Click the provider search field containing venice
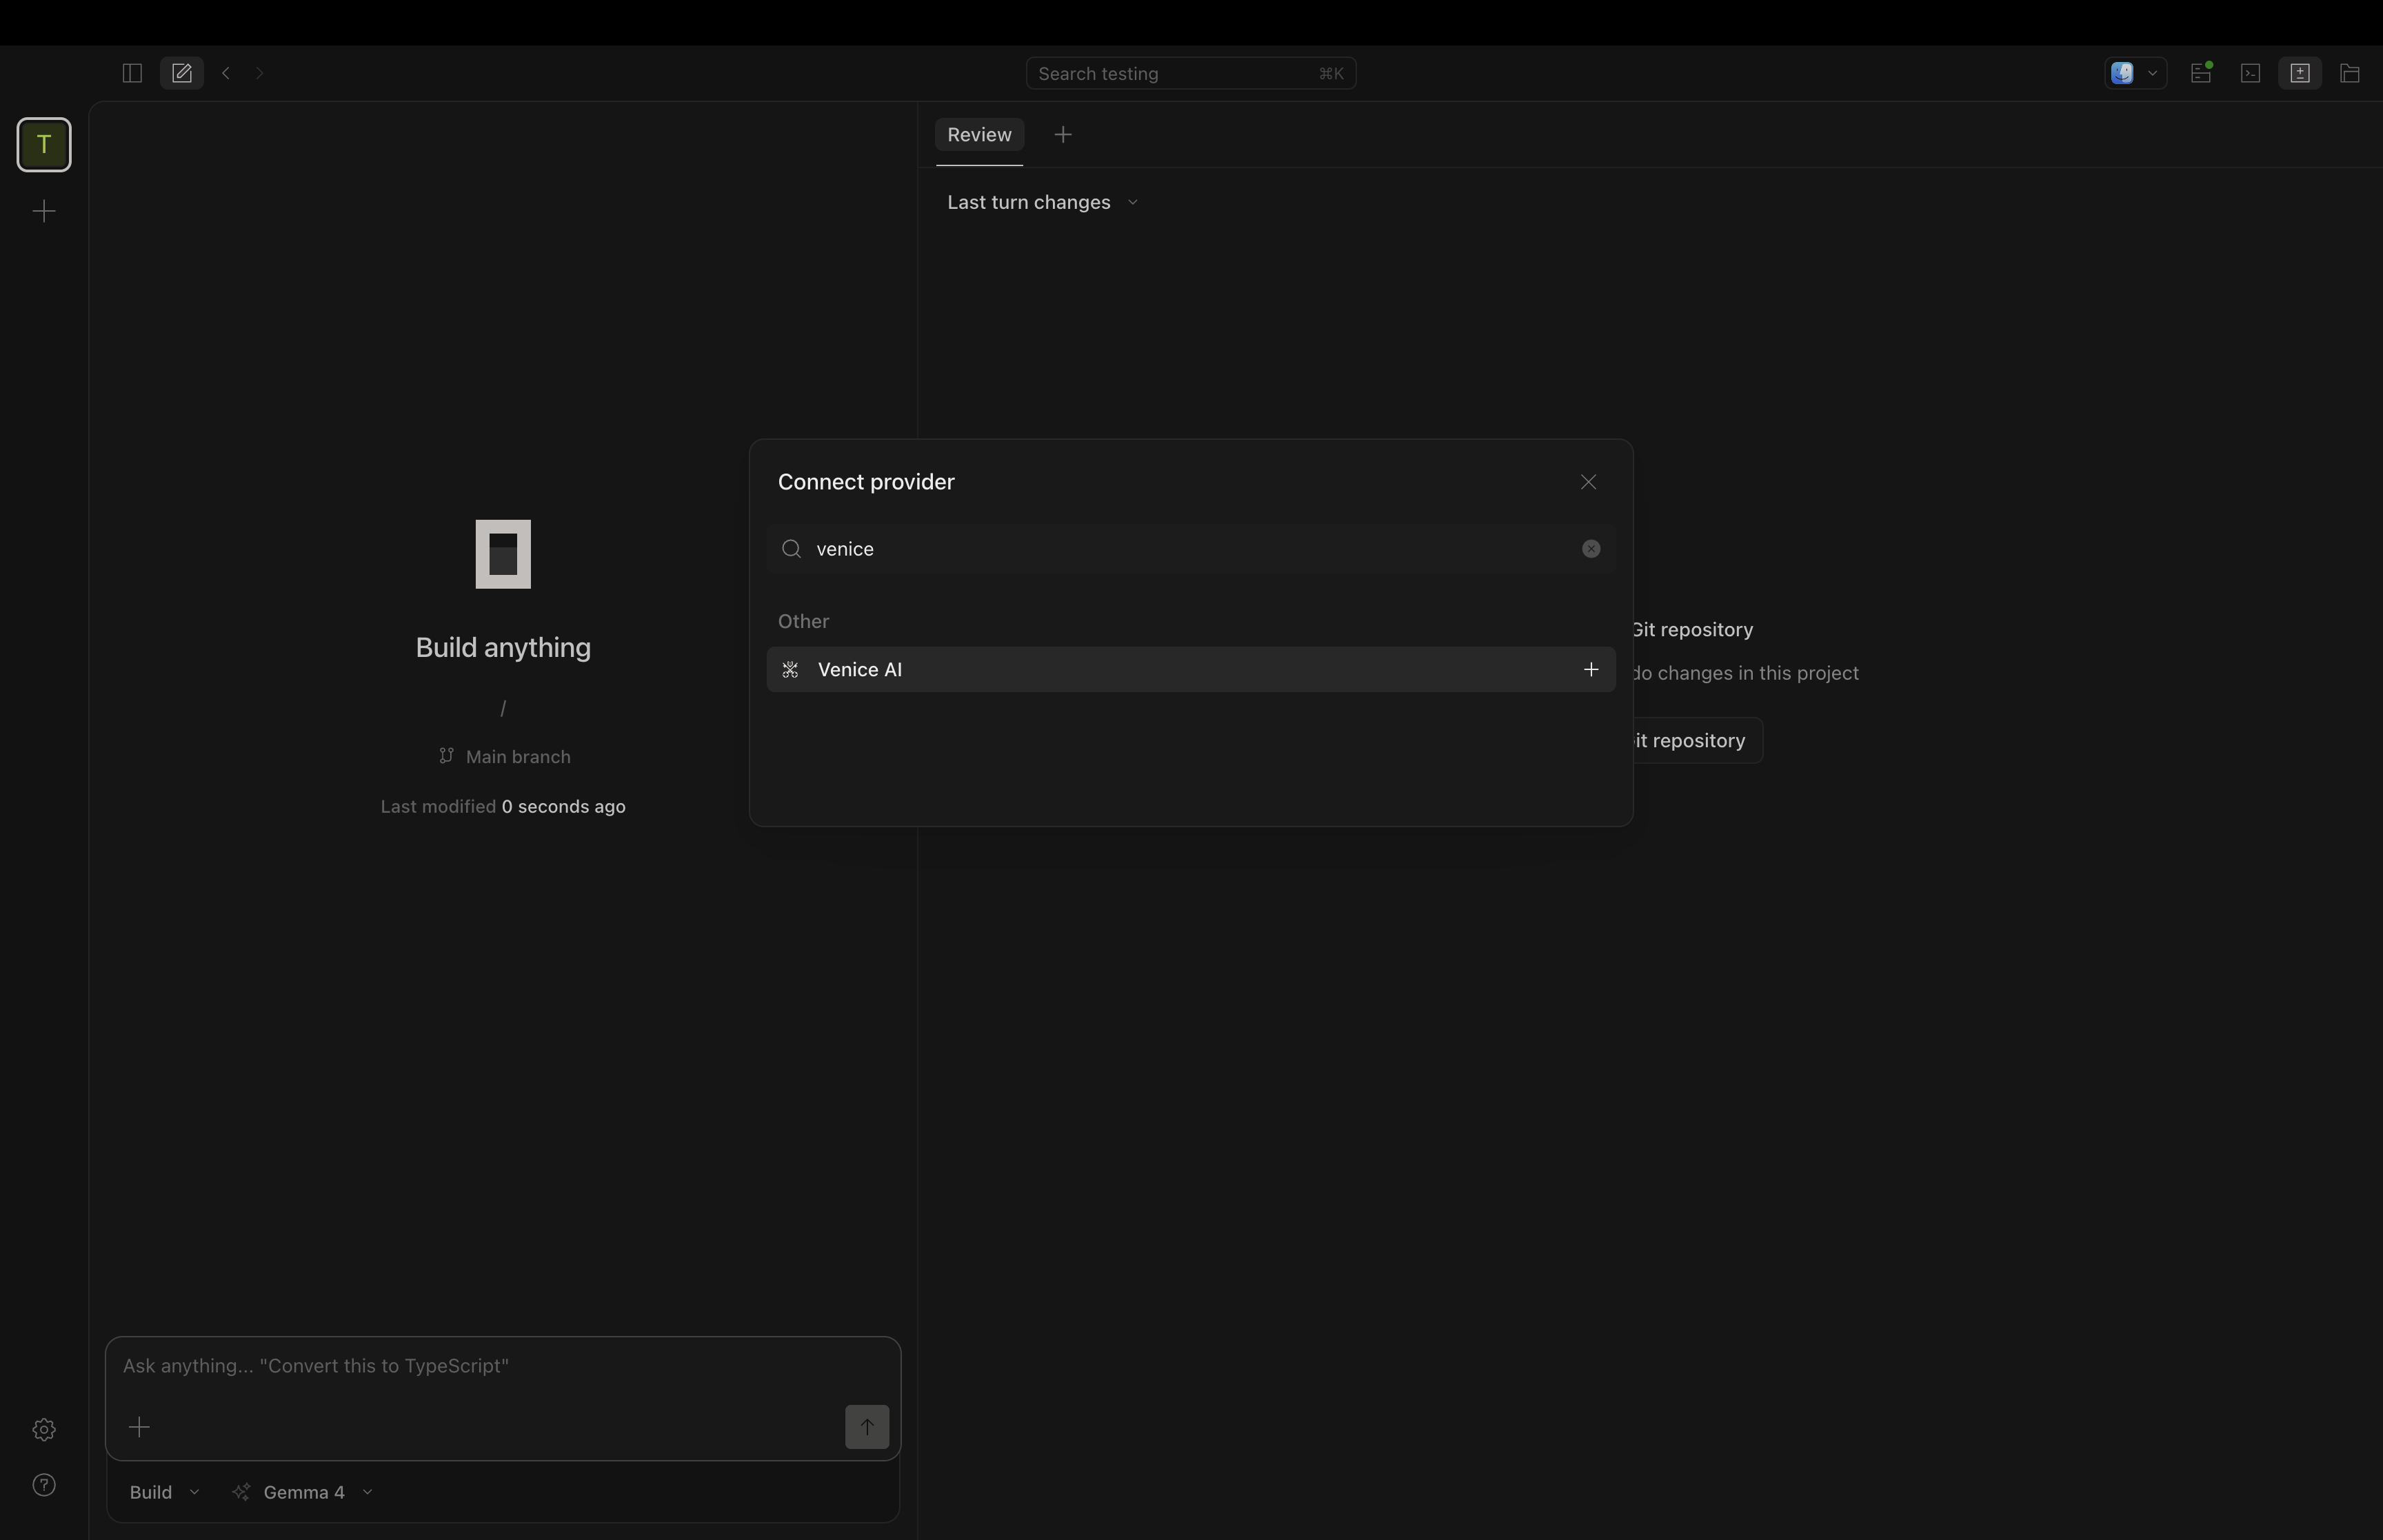Image resolution: width=2383 pixels, height=1540 pixels. coord(1191,549)
